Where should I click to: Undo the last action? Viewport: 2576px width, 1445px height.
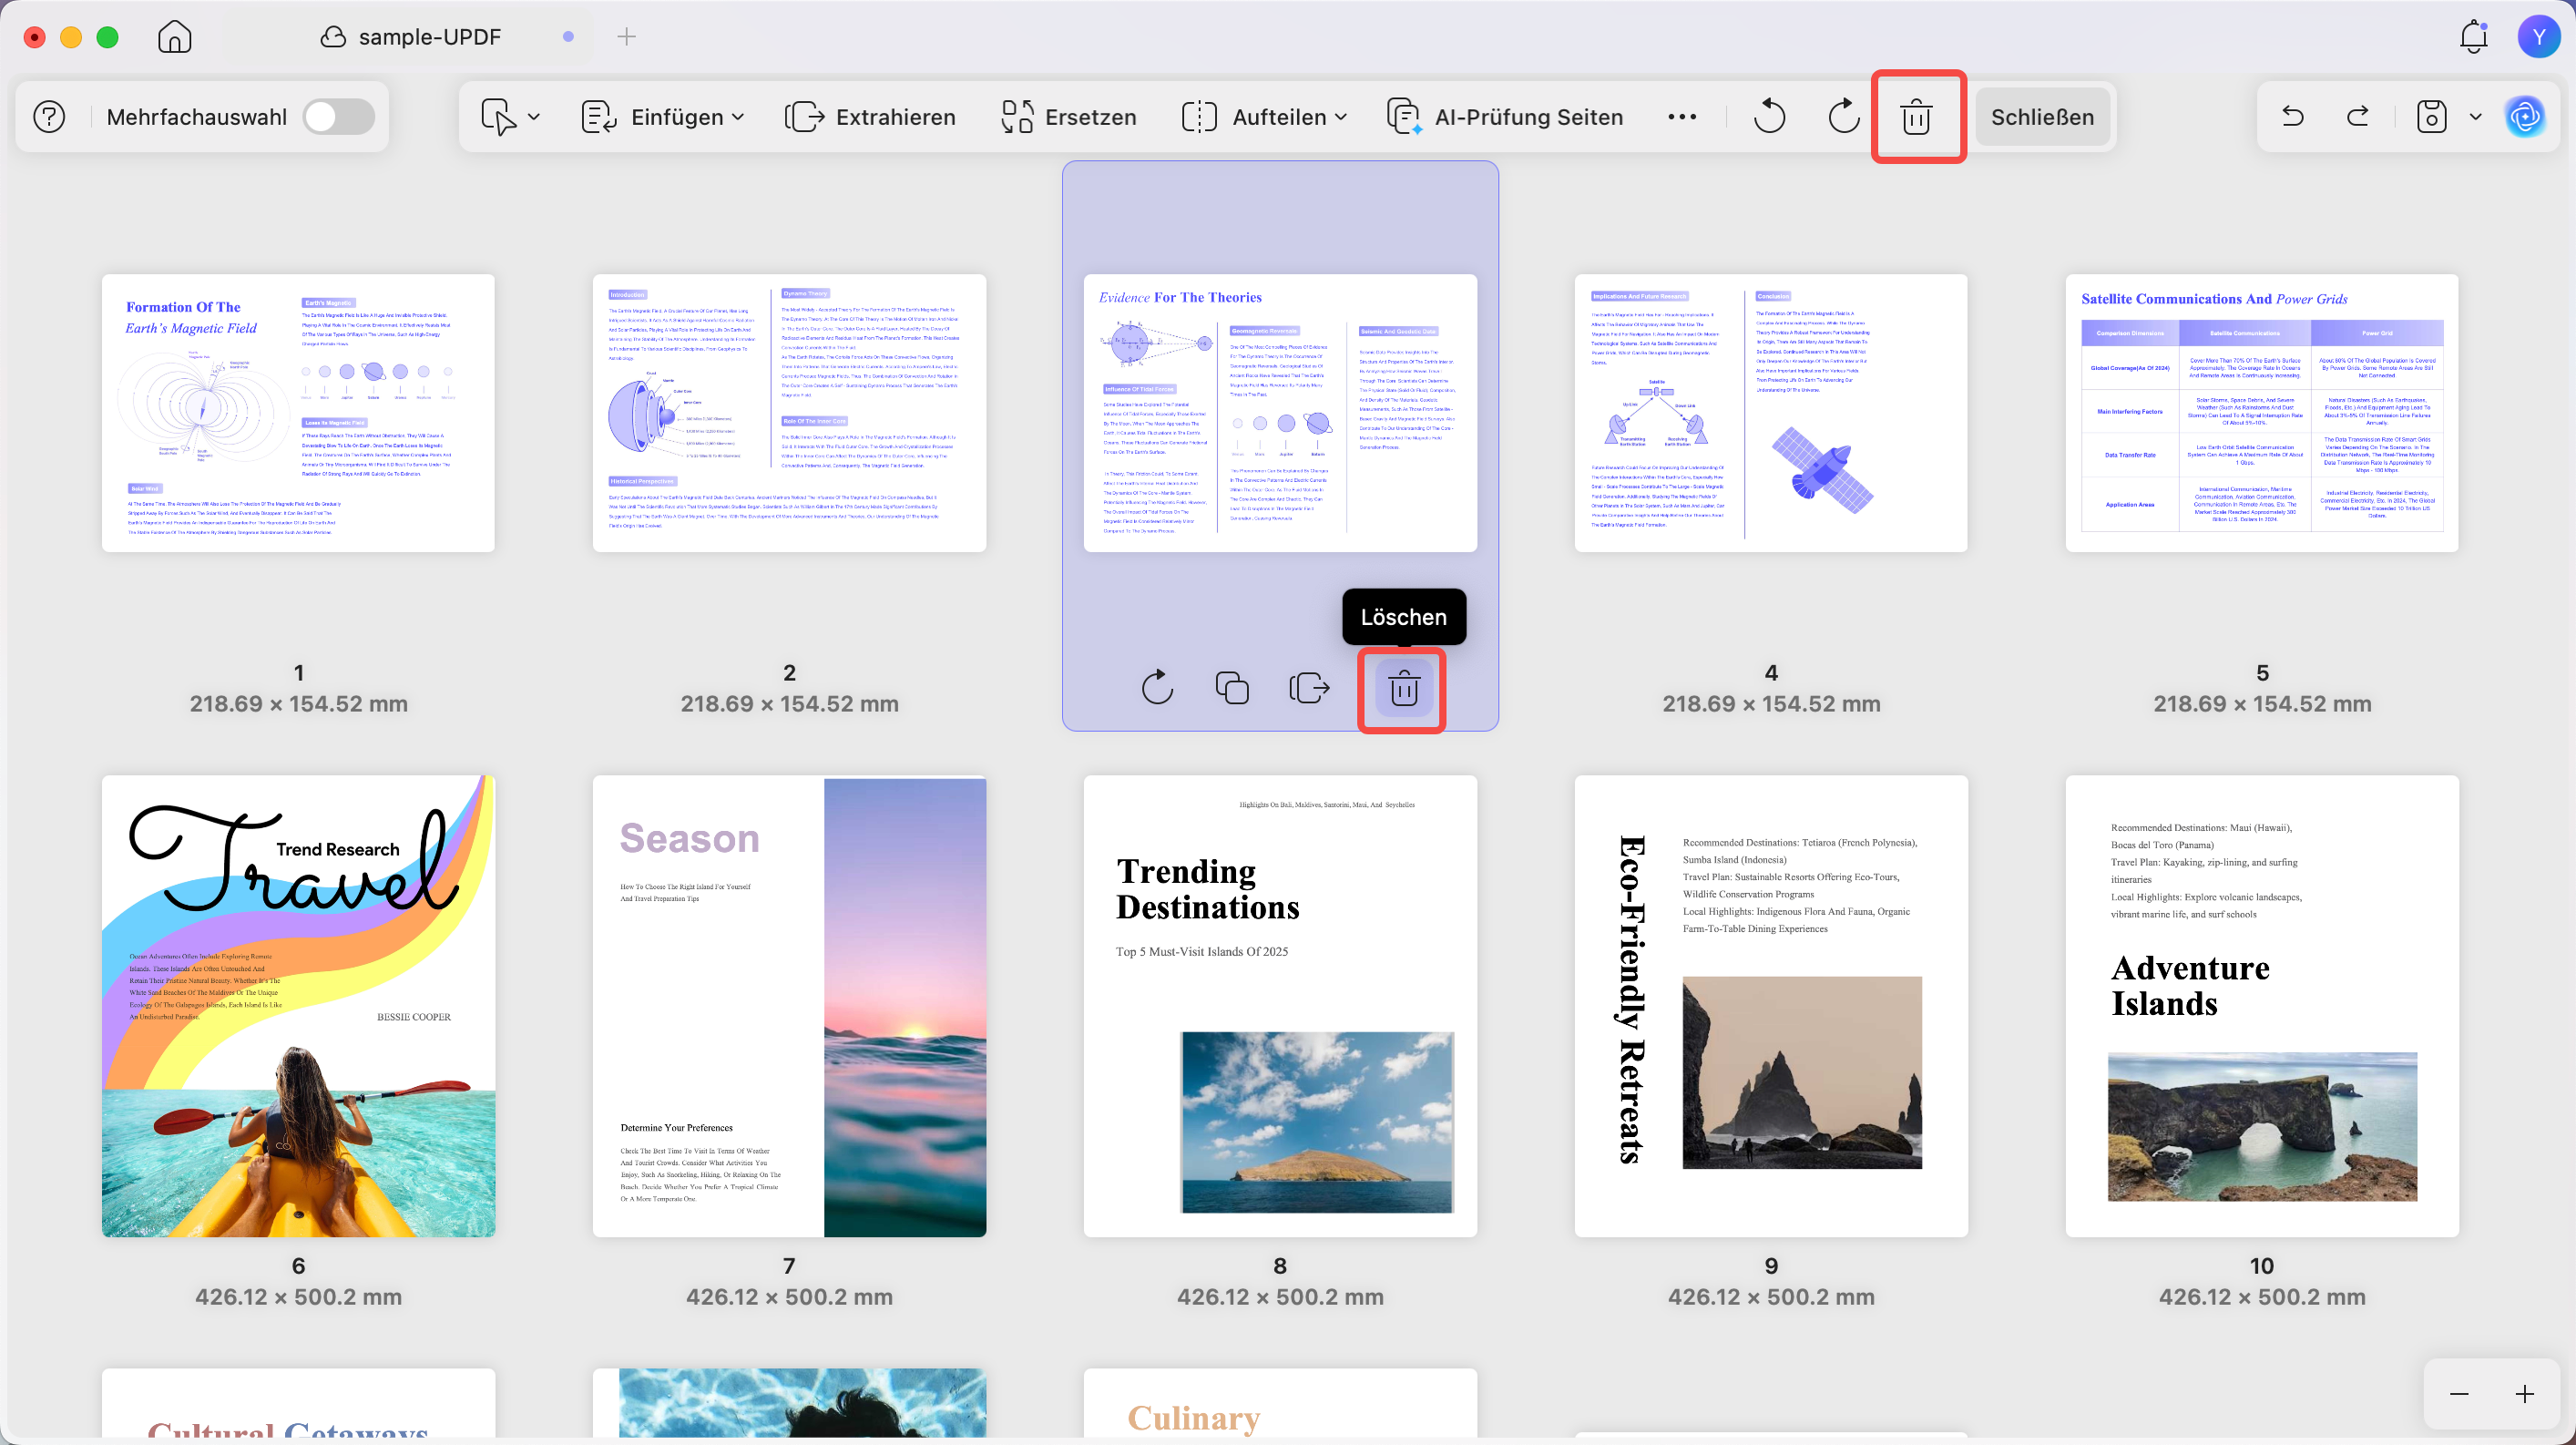(2293, 117)
